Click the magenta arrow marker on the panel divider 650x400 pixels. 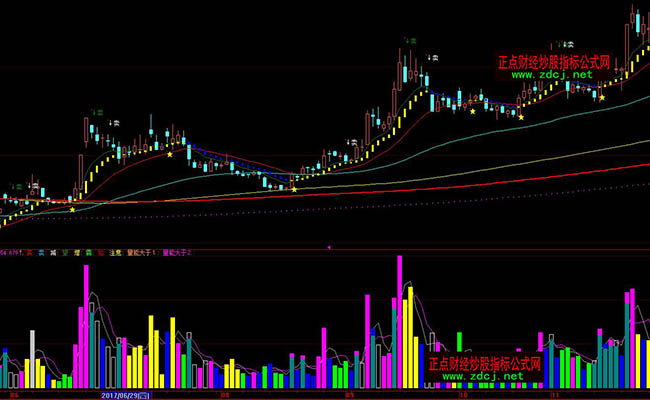[x=328, y=246]
